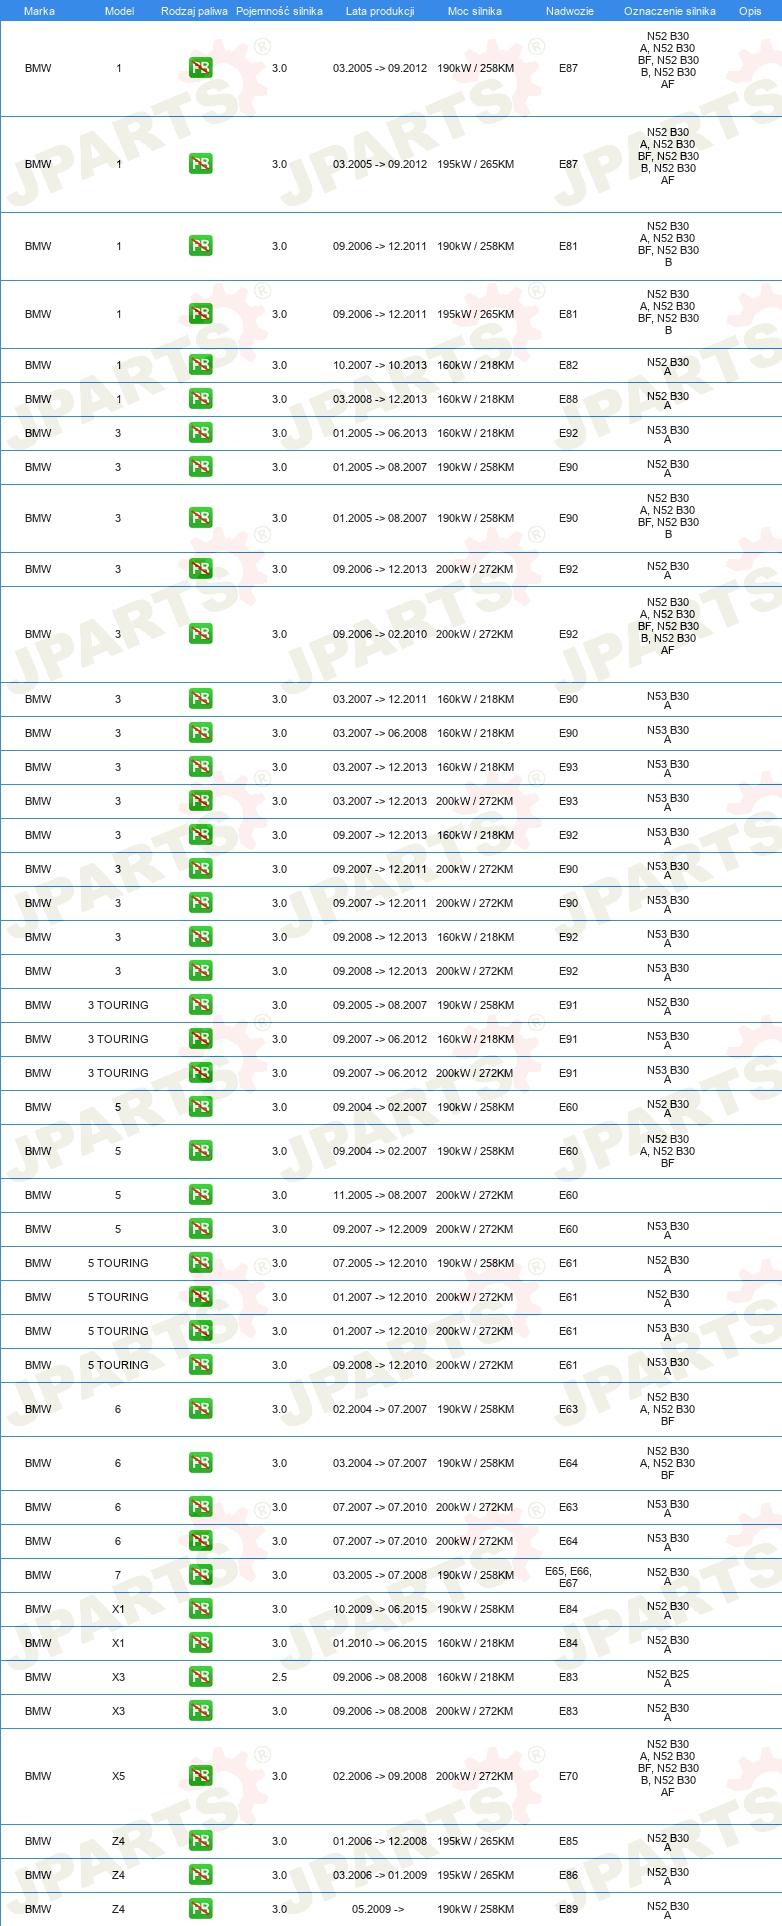Select fuel icon in X3 2.5 row
The height and width of the screenshot is (1926, 782).
pyautogui.click(x=200, y=1677)
